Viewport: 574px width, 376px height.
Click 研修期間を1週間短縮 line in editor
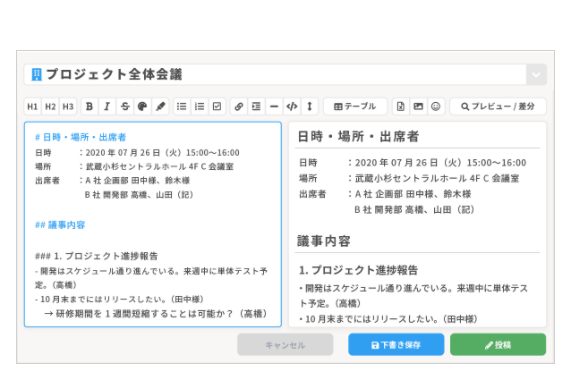[x=156, y=314]
